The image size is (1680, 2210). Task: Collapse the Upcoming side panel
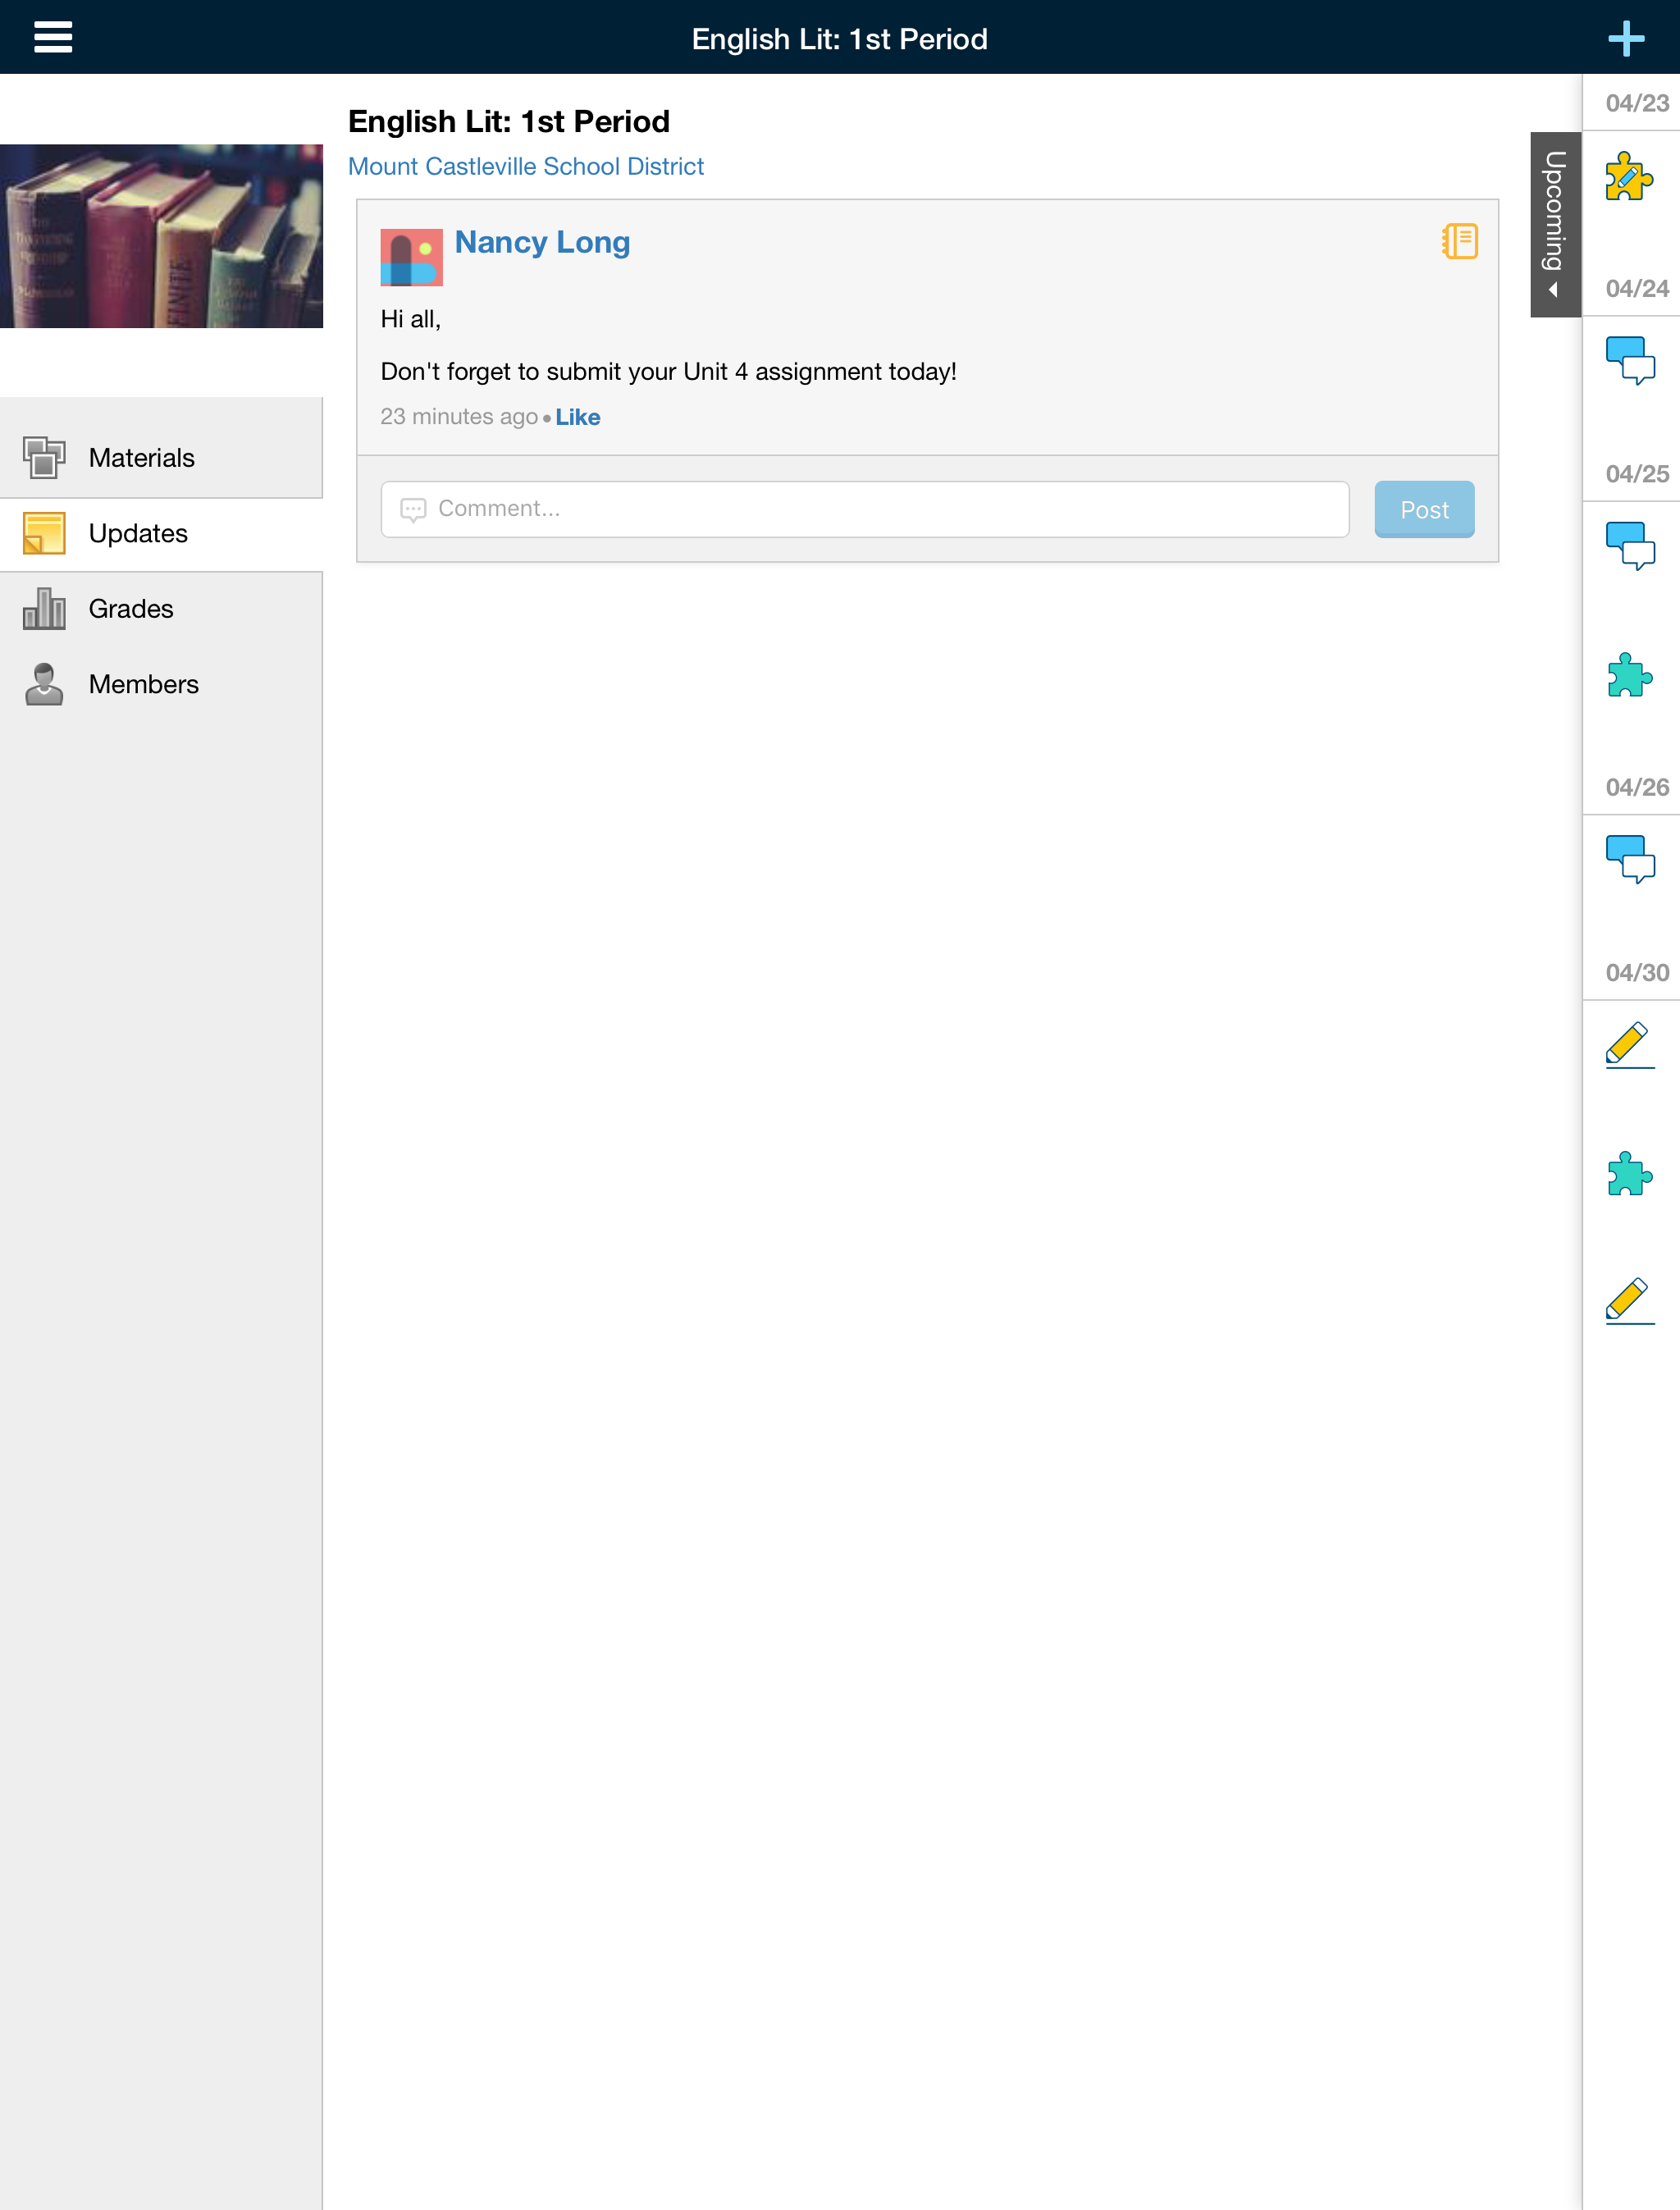pyautogui.click(x=1555, y=225)
